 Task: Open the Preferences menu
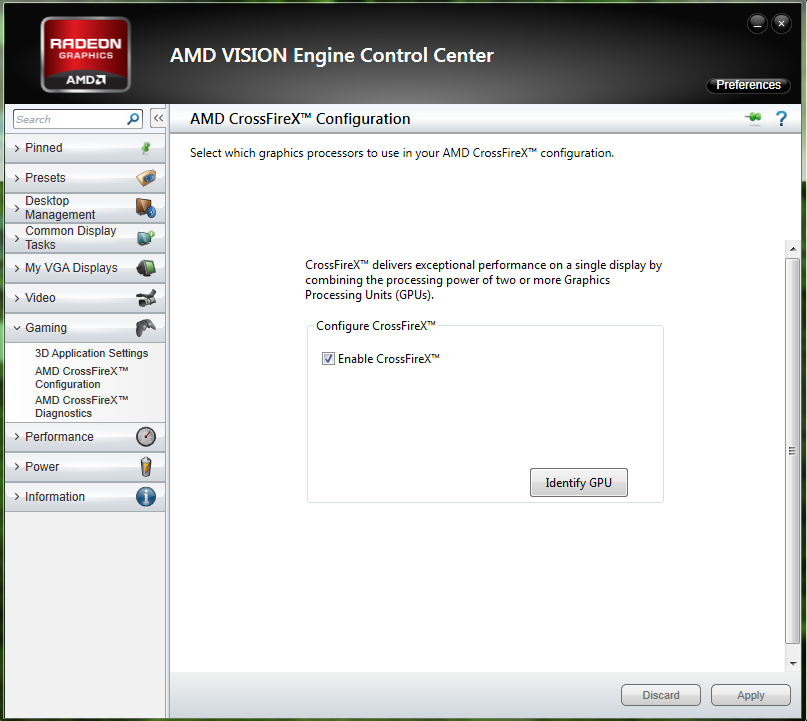pos(748,85)
